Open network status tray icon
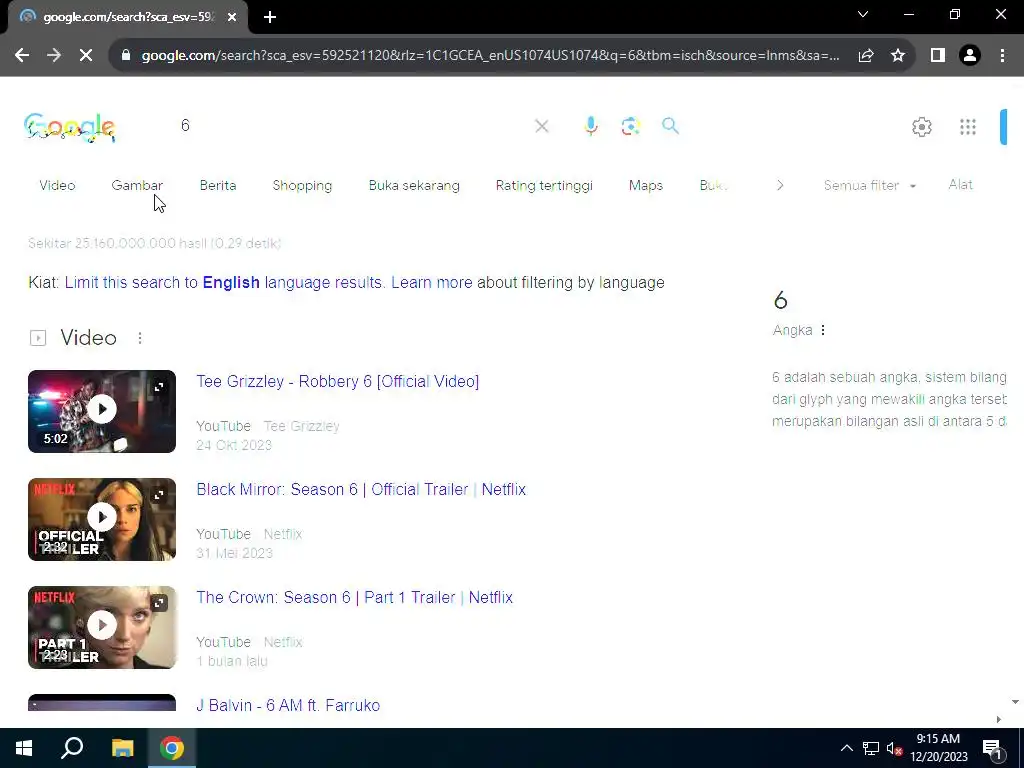 [871, 748]
